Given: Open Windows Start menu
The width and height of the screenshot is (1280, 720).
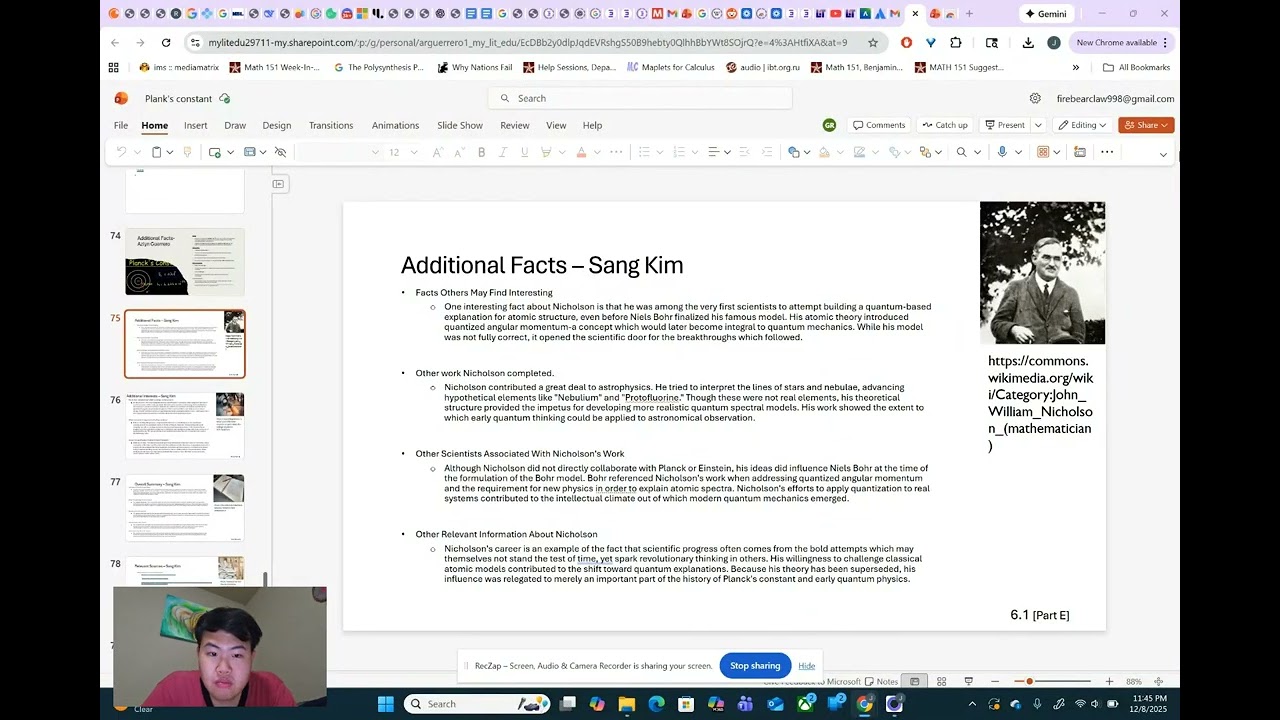Looking at the screenshot, I should tap(385, 704).
